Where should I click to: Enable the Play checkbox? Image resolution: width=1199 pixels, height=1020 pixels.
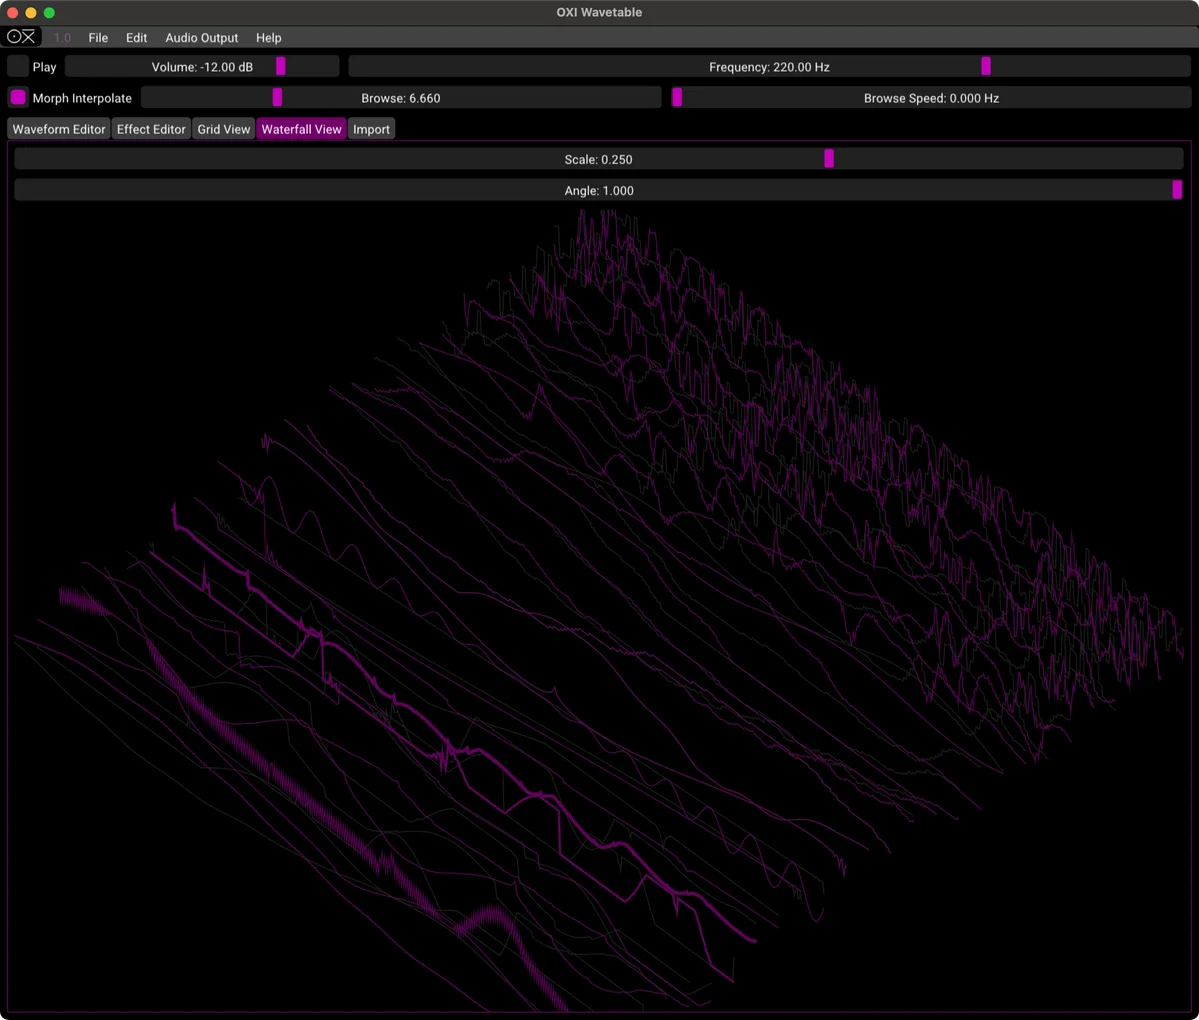pos(18,66)
